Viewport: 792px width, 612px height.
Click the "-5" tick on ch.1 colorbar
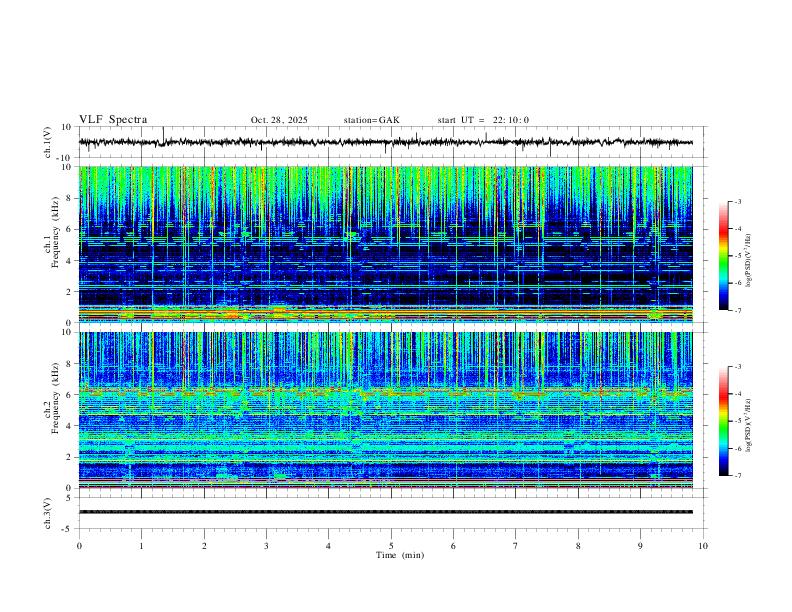pyautogui.click(x=737, y=256)
